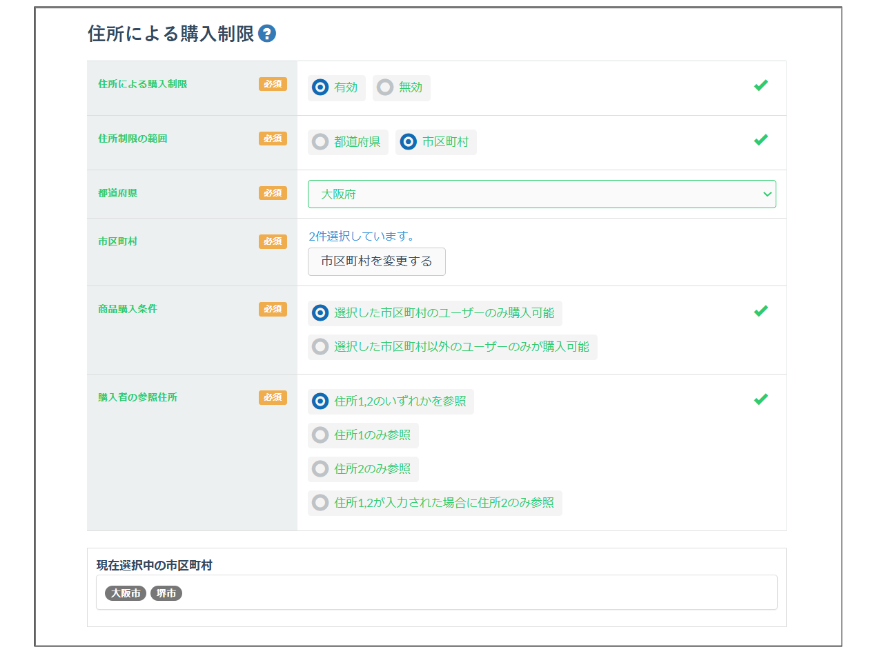Screen dimensions: 879x654
Task: Select 有効 radio button
Action: pos(320,88)
